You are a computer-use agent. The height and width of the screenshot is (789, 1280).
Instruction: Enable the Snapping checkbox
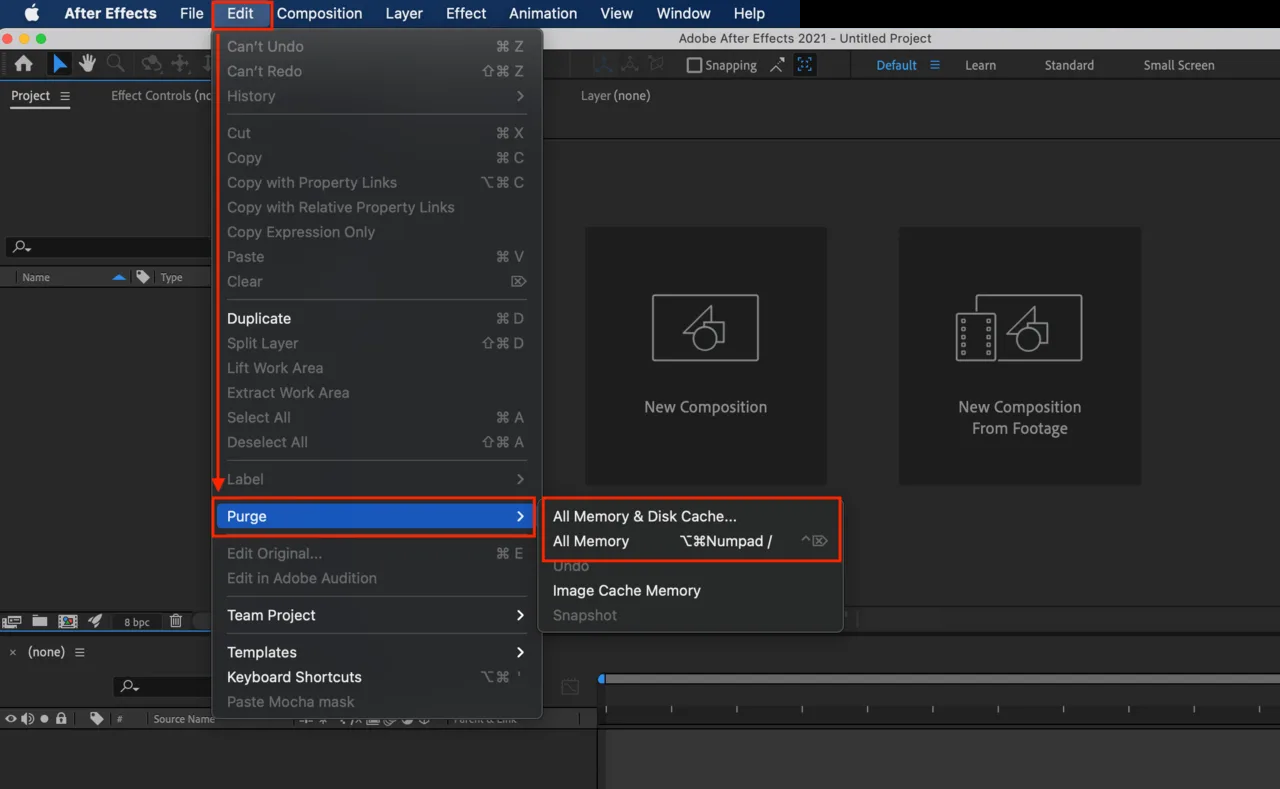[694, 65]
